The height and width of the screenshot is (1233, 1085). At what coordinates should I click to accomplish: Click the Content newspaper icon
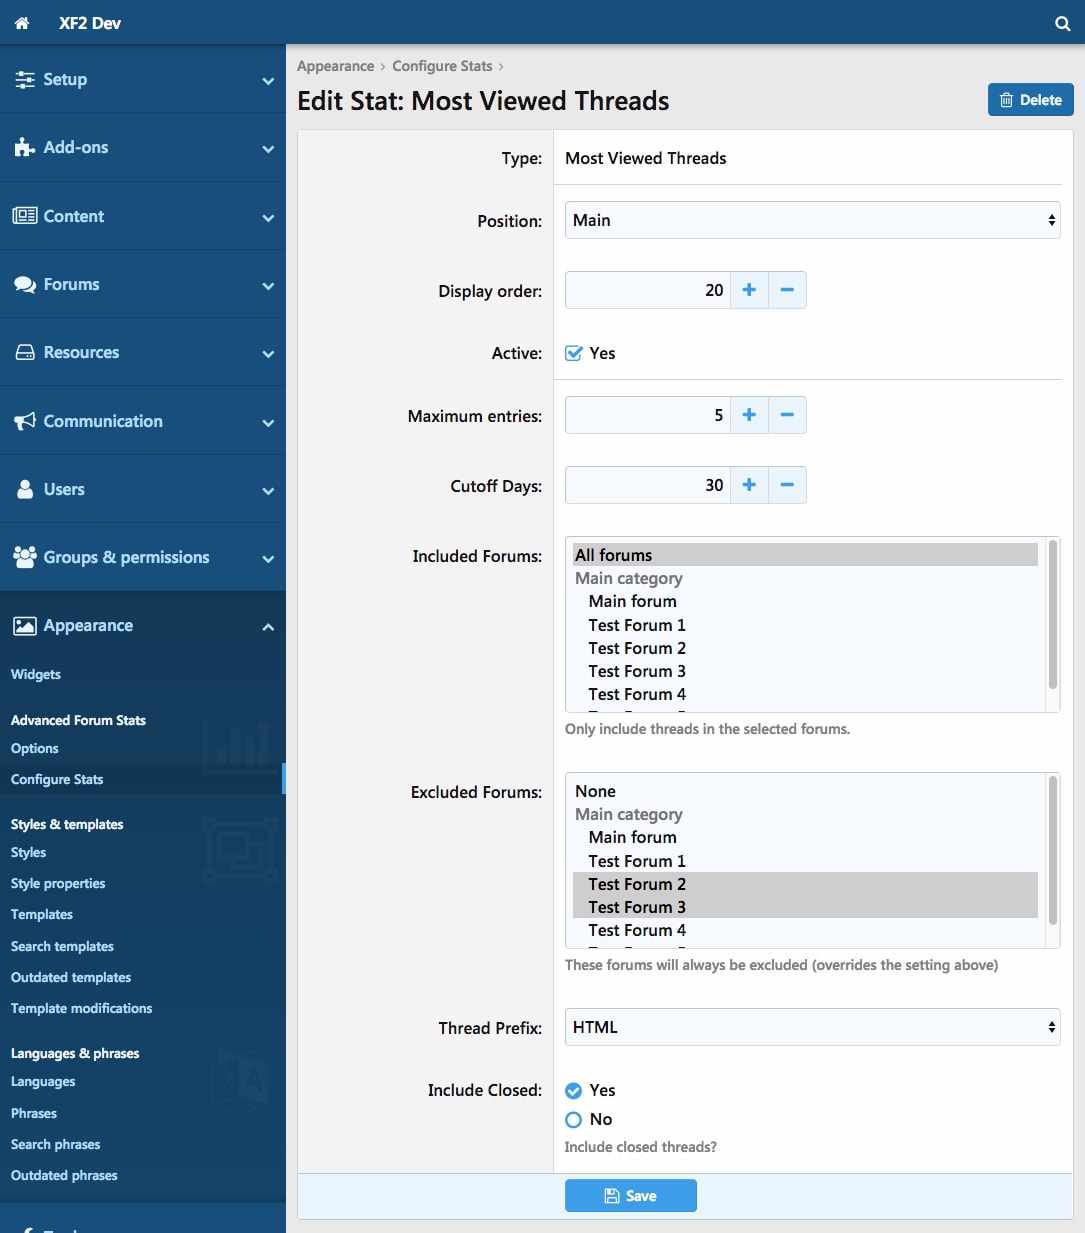point(25,216)
